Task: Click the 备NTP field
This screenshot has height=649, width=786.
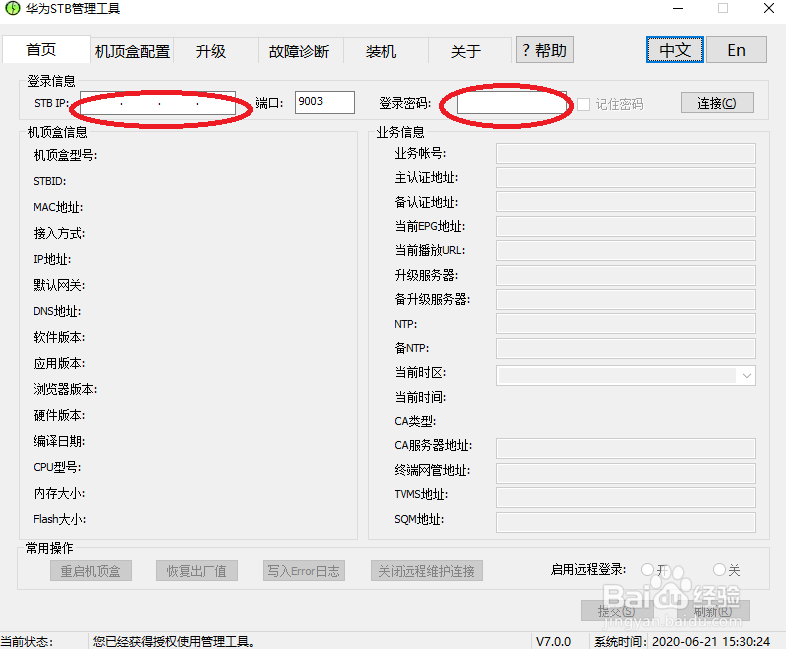Action: pyautogui.click(x=626, y=348)
